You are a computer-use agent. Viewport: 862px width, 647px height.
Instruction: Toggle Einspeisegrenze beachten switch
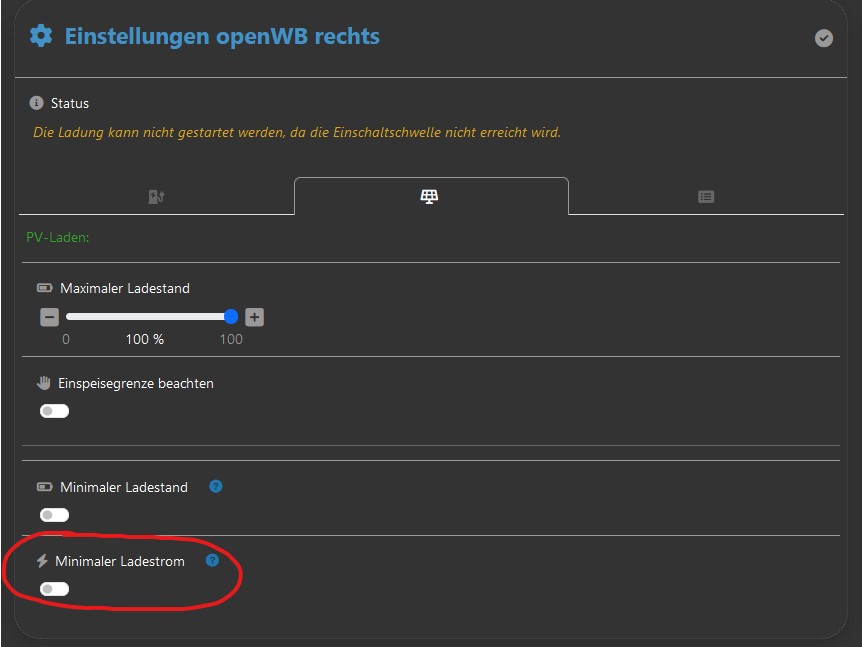click(54, 411)
